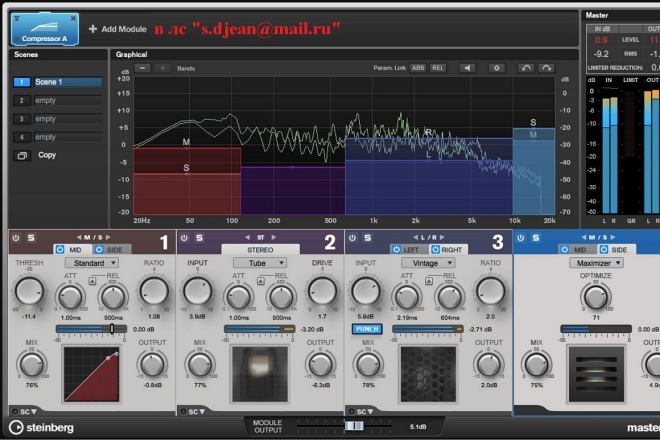Click the THRESH knob in band 1
660x440 pixels.
pyautogui.click(x=29, y=291)
